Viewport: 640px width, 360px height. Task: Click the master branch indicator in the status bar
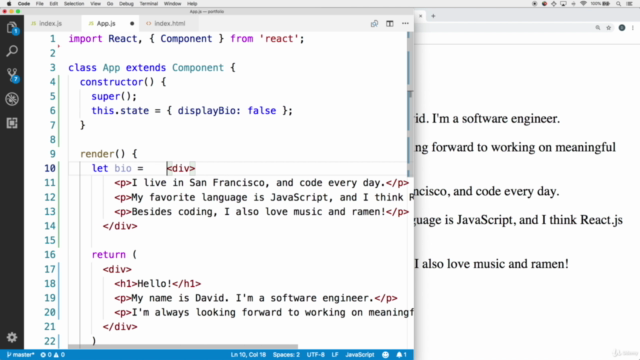pyautogui.click(x=20, y=355)
